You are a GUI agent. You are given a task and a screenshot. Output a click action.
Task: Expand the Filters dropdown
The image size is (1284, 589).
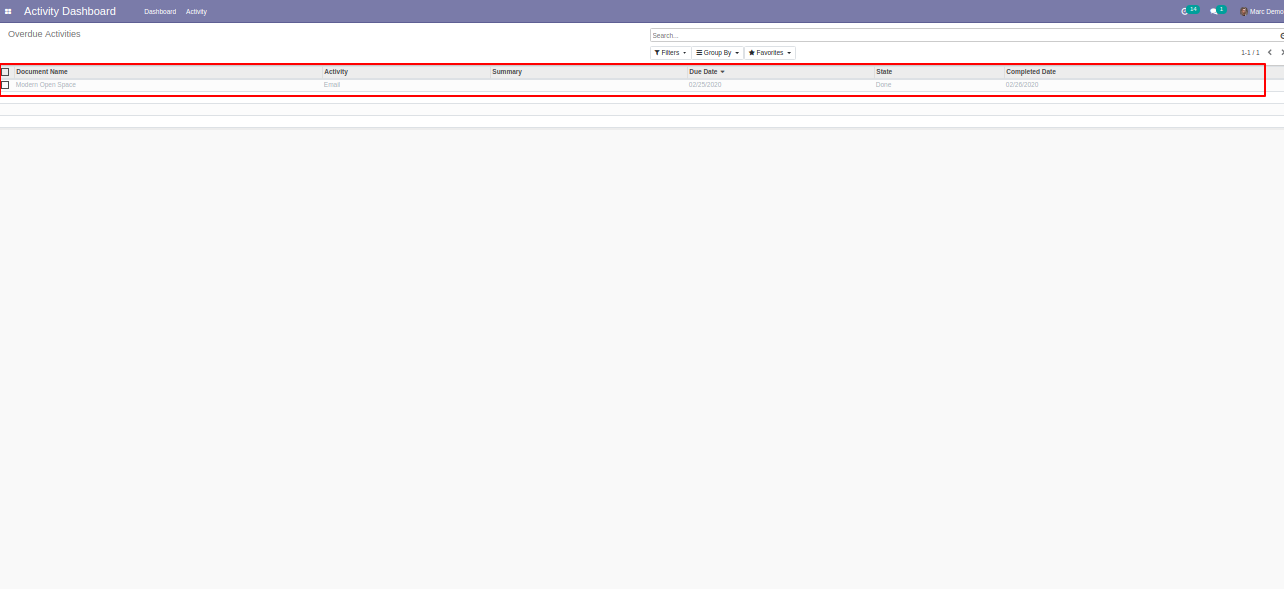click(670, 53)
